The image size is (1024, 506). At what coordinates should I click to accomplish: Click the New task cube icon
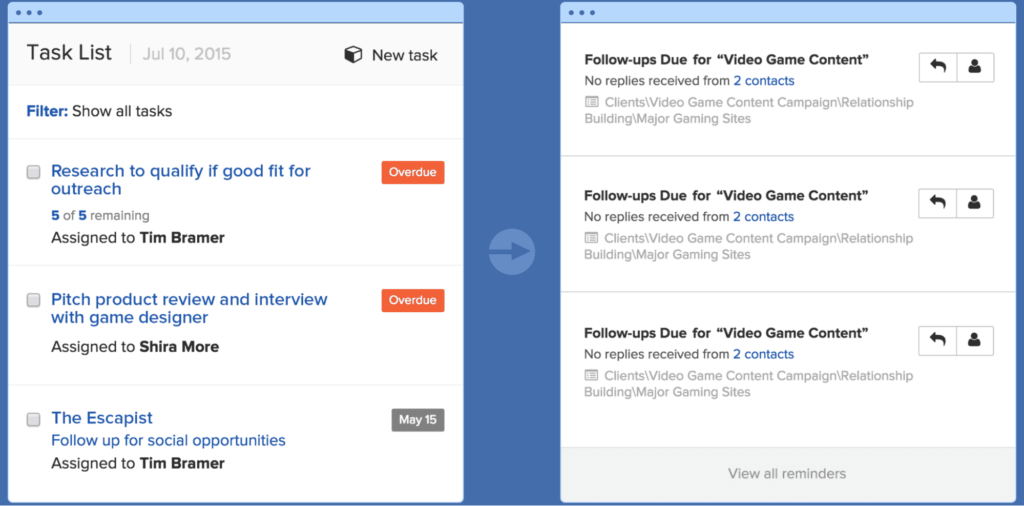353,55
